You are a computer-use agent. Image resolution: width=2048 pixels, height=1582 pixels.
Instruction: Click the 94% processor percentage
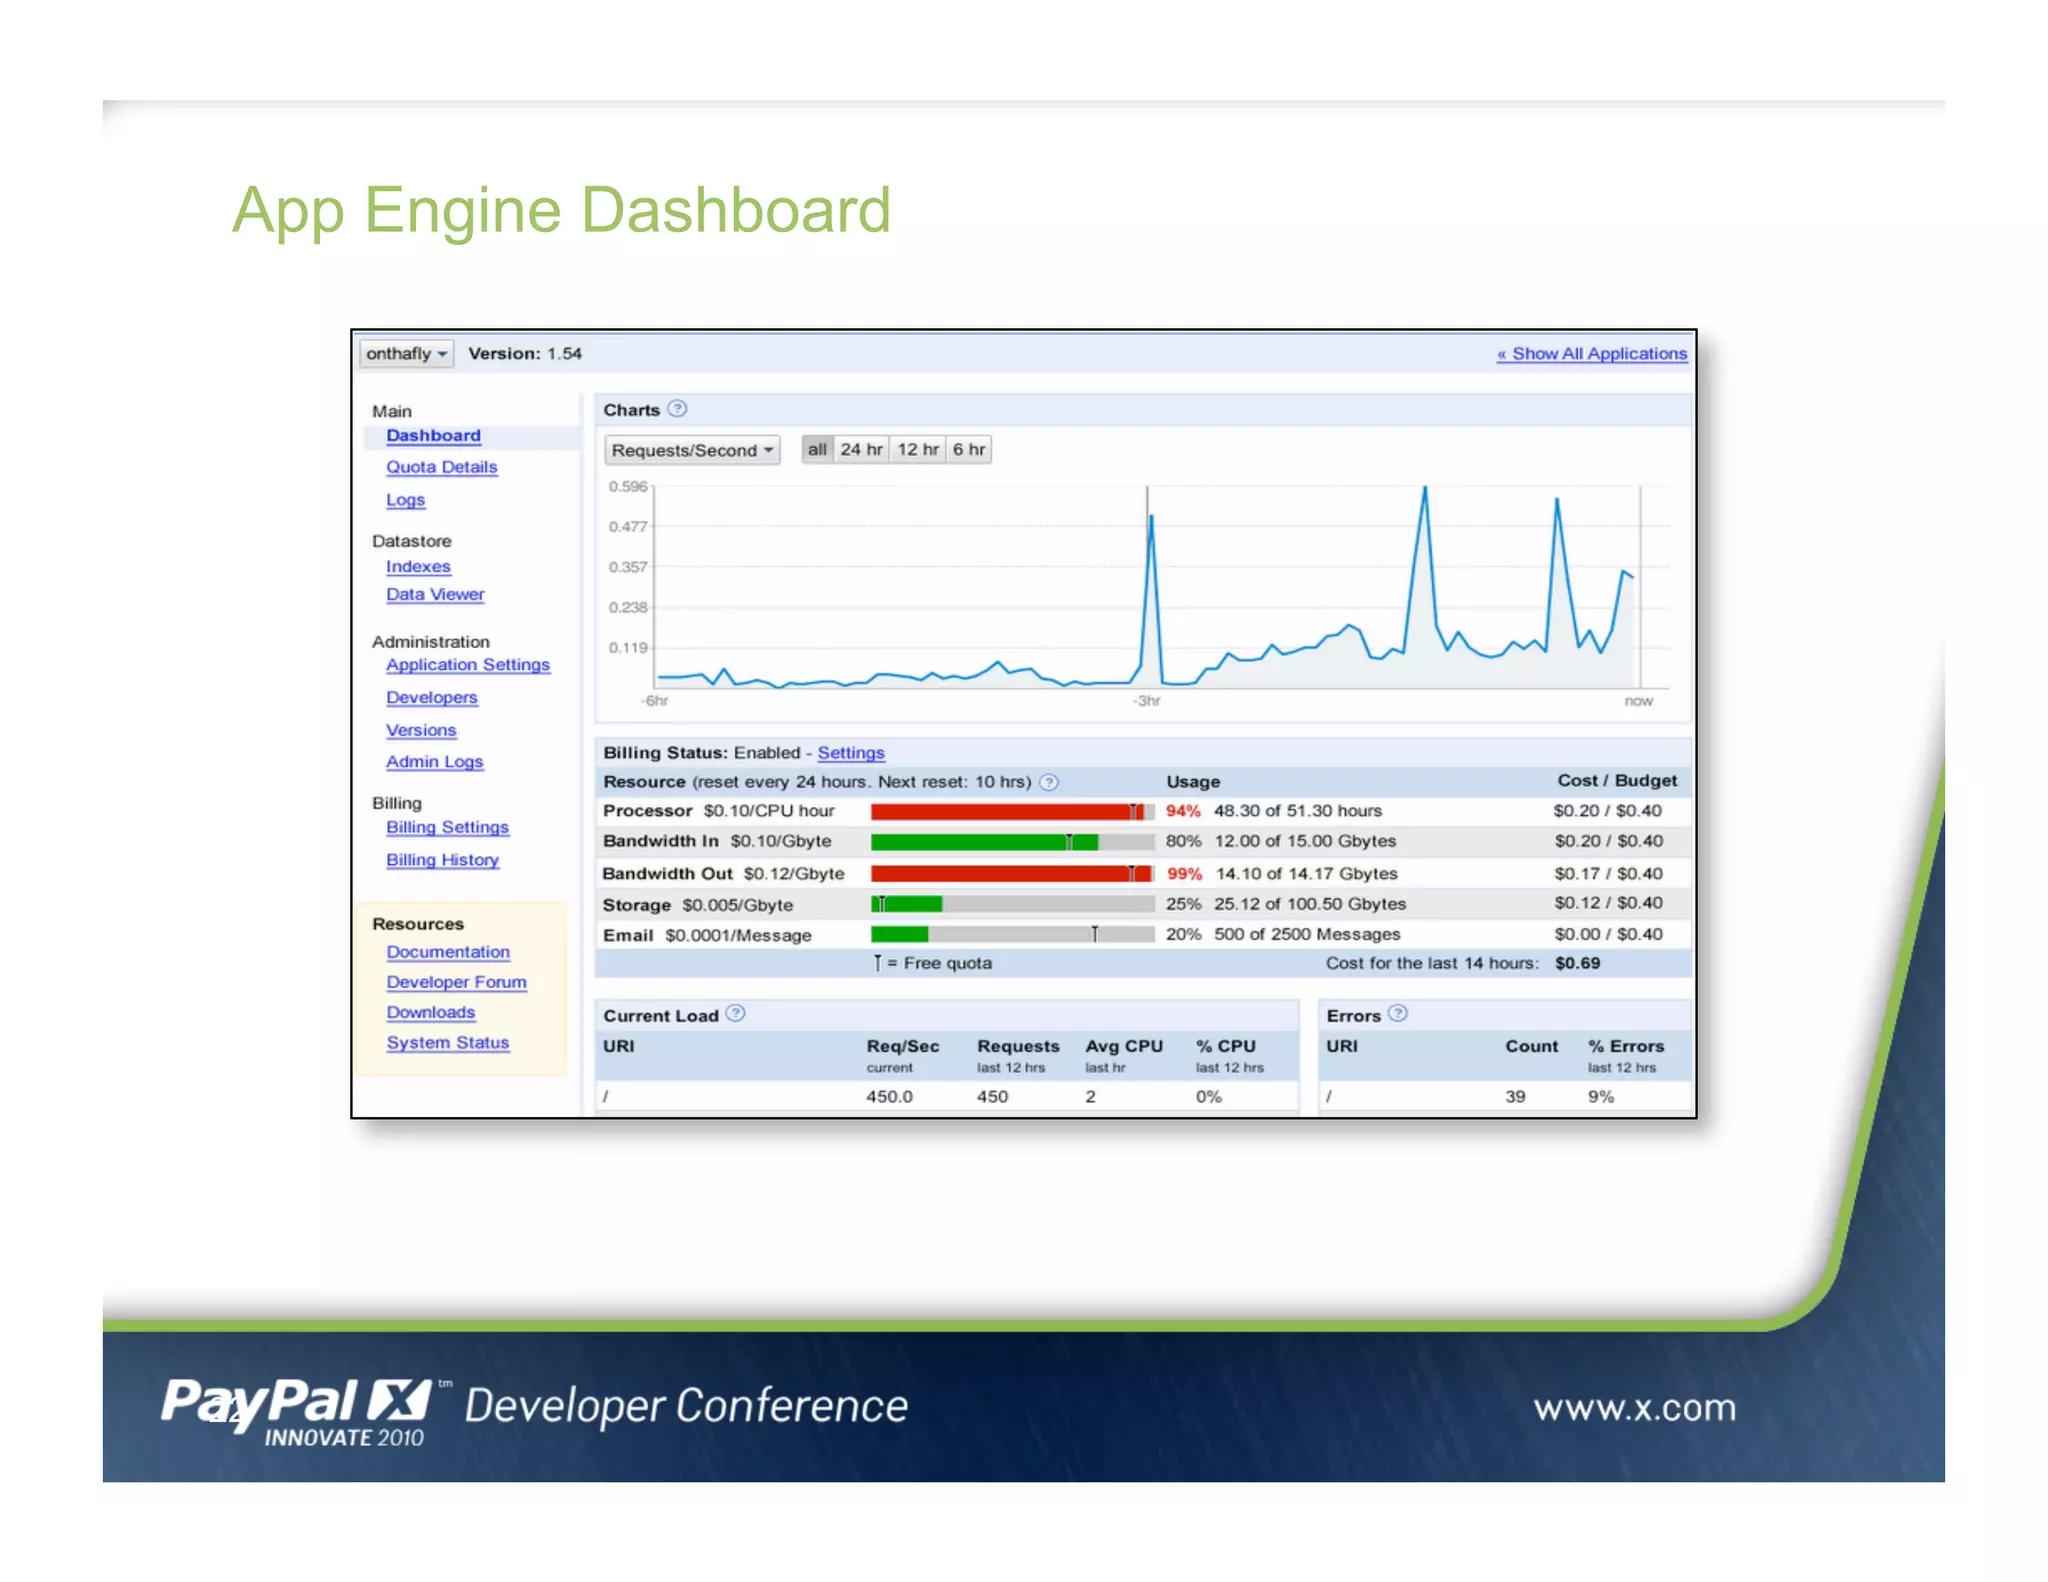click(x=1183, y=811)
